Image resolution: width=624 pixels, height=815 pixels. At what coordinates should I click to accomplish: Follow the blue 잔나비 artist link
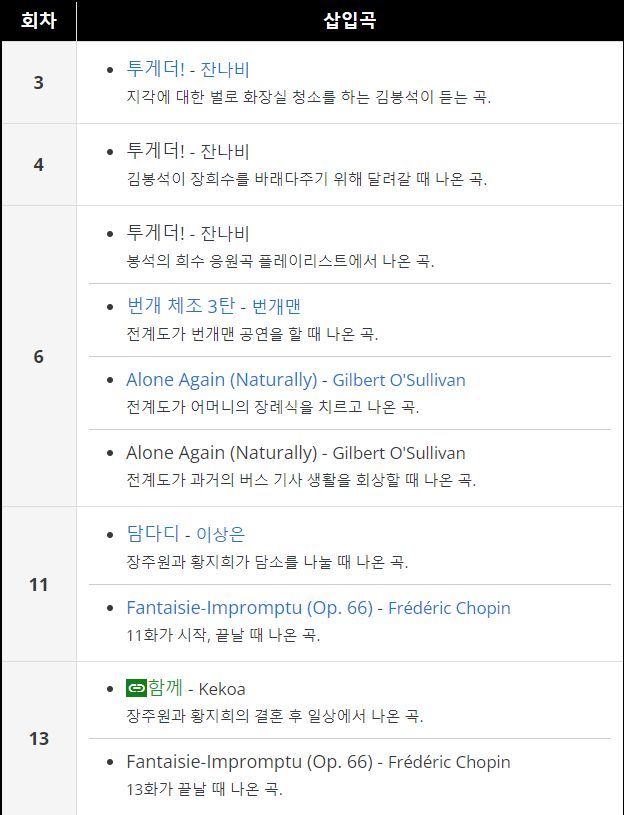[225, 70]
